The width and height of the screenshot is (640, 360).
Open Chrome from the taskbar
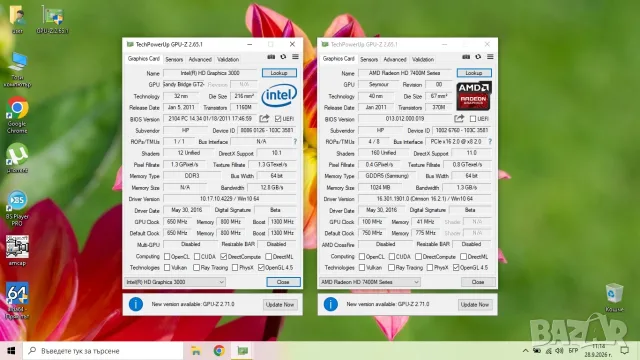point(219,351)
